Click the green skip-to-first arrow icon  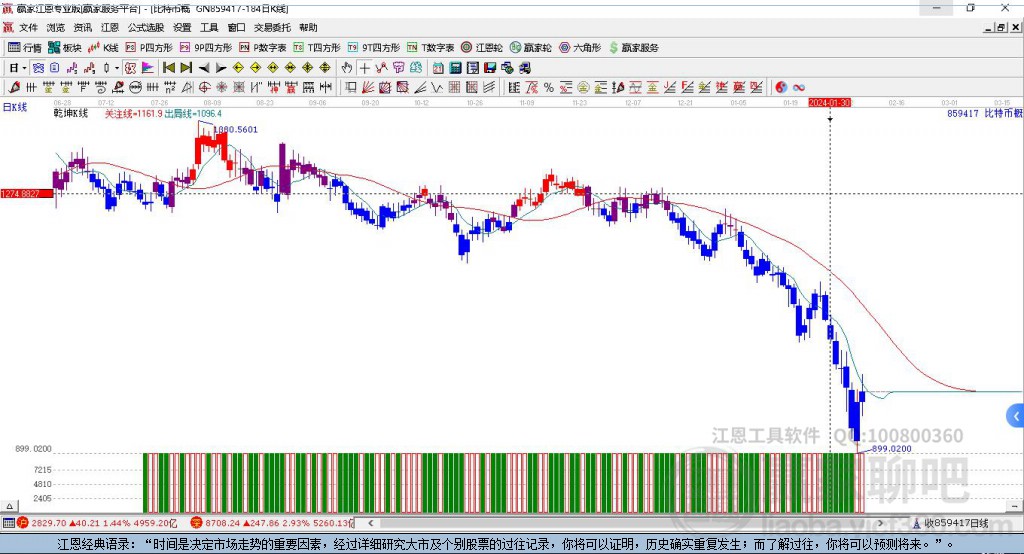click(x=169, y=68)
